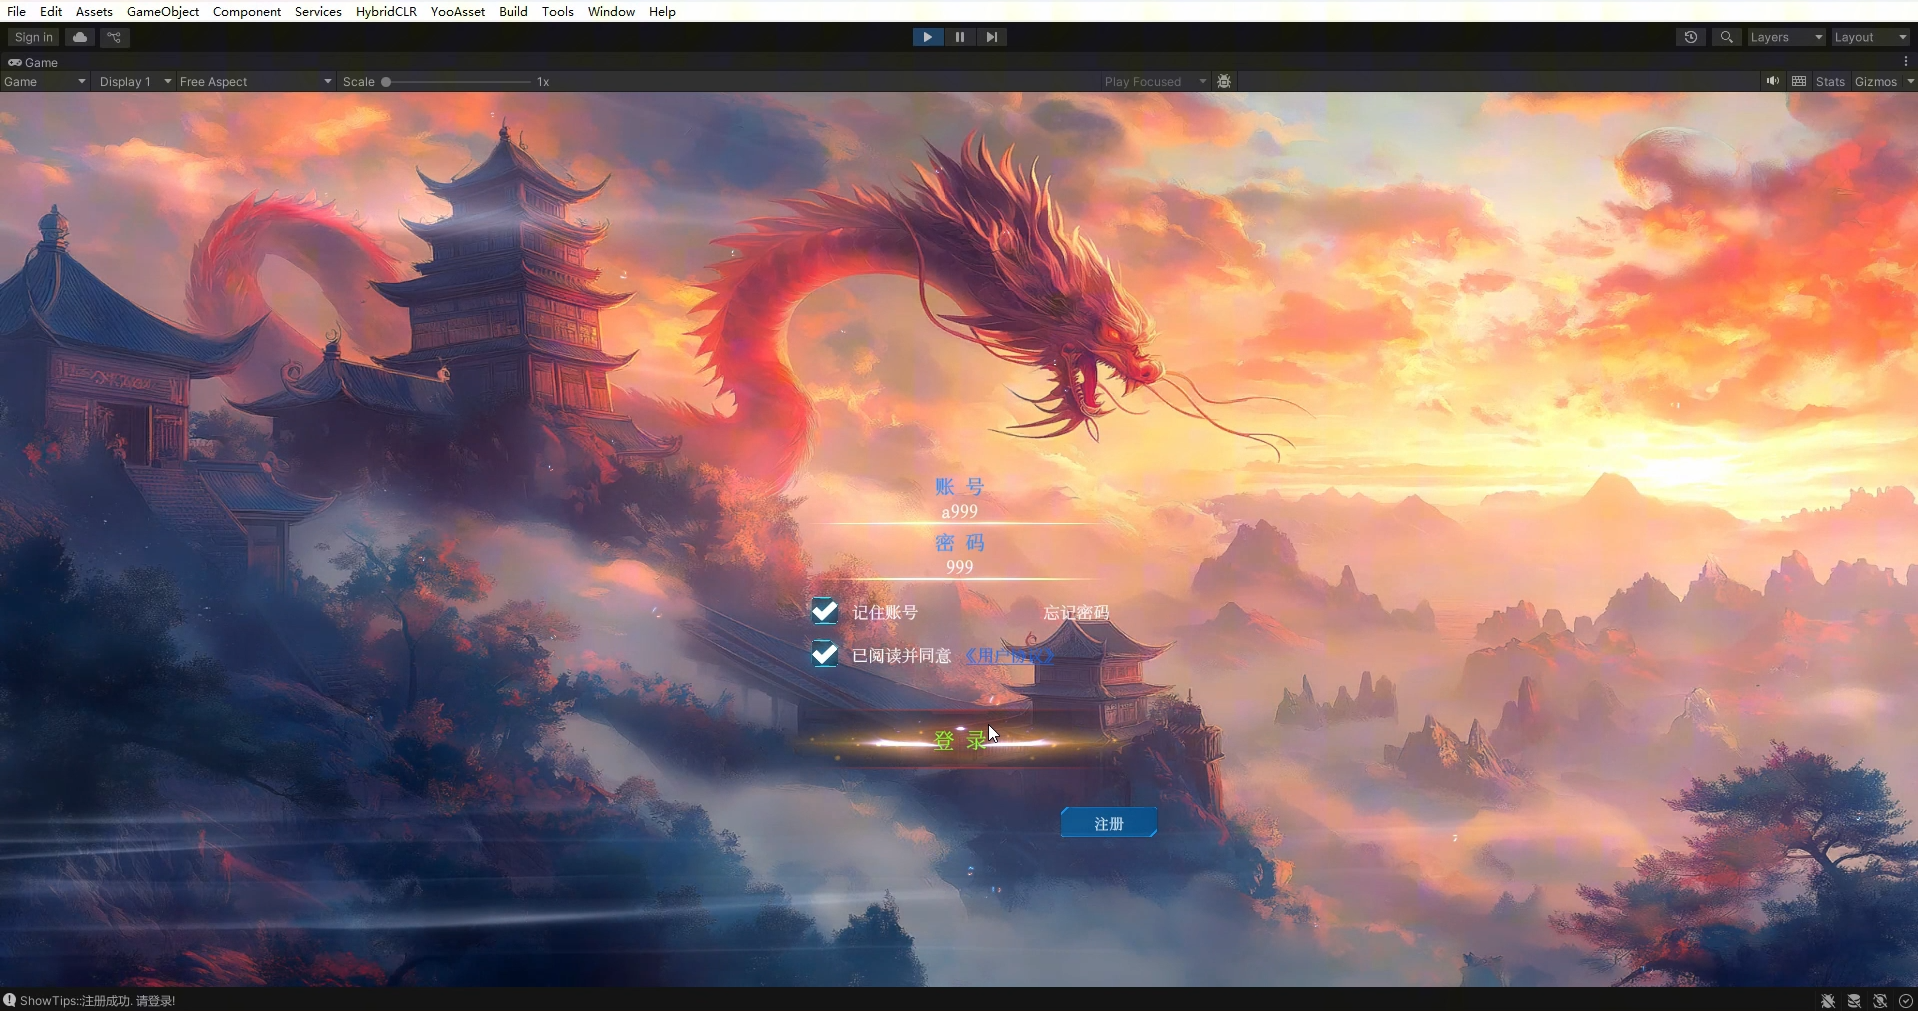Viewport: 1918px width, 1011px height.
Task: Click the keyboard shortcuts icon beside Stats
Action: tap(1799, 81)
